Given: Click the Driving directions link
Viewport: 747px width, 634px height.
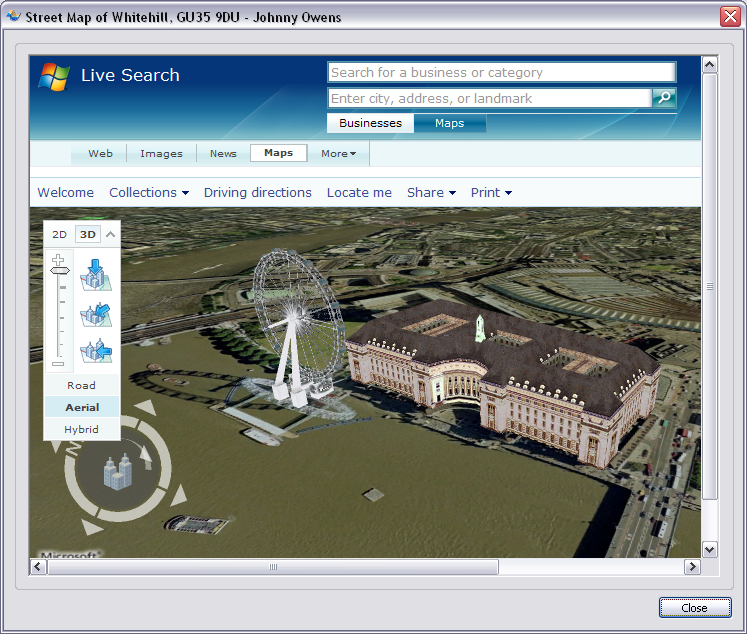Looking at the screenshot, I should pyautogui.click(x=258, y=193).
